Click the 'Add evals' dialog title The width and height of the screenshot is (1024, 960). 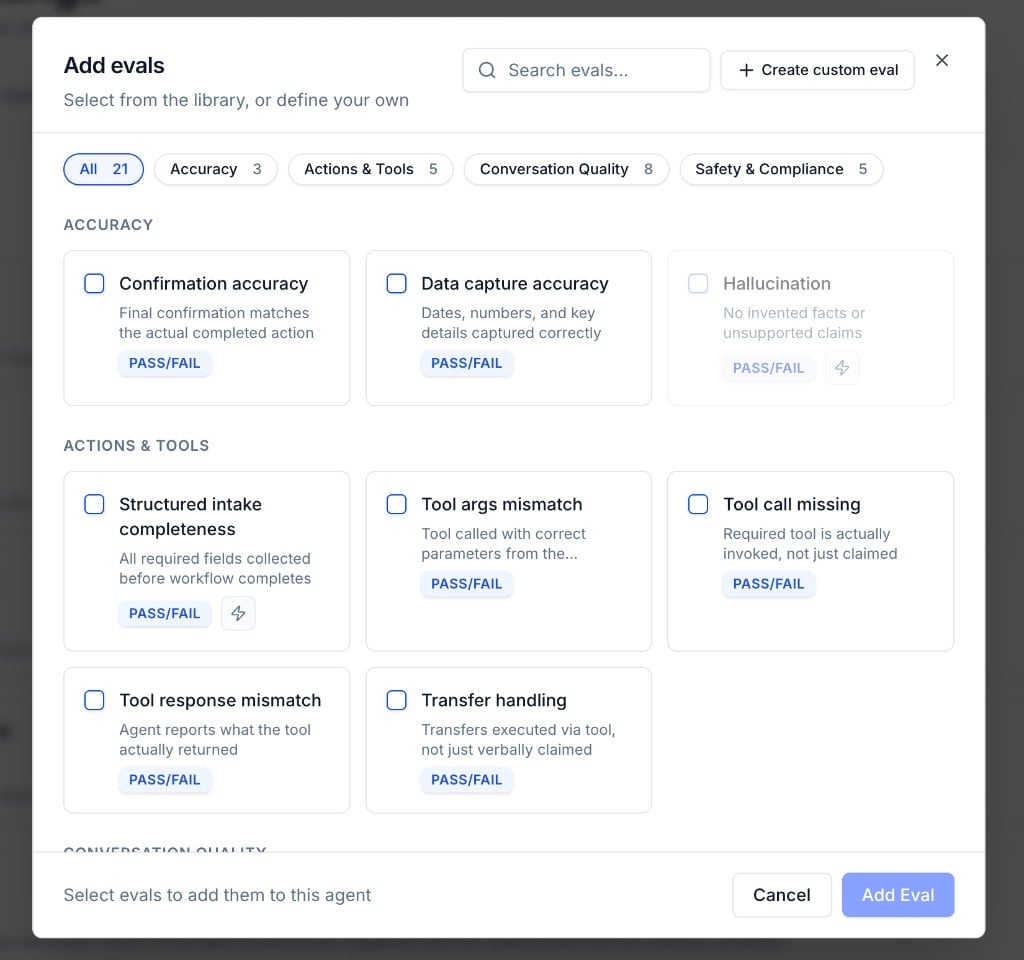click(114, 65)
